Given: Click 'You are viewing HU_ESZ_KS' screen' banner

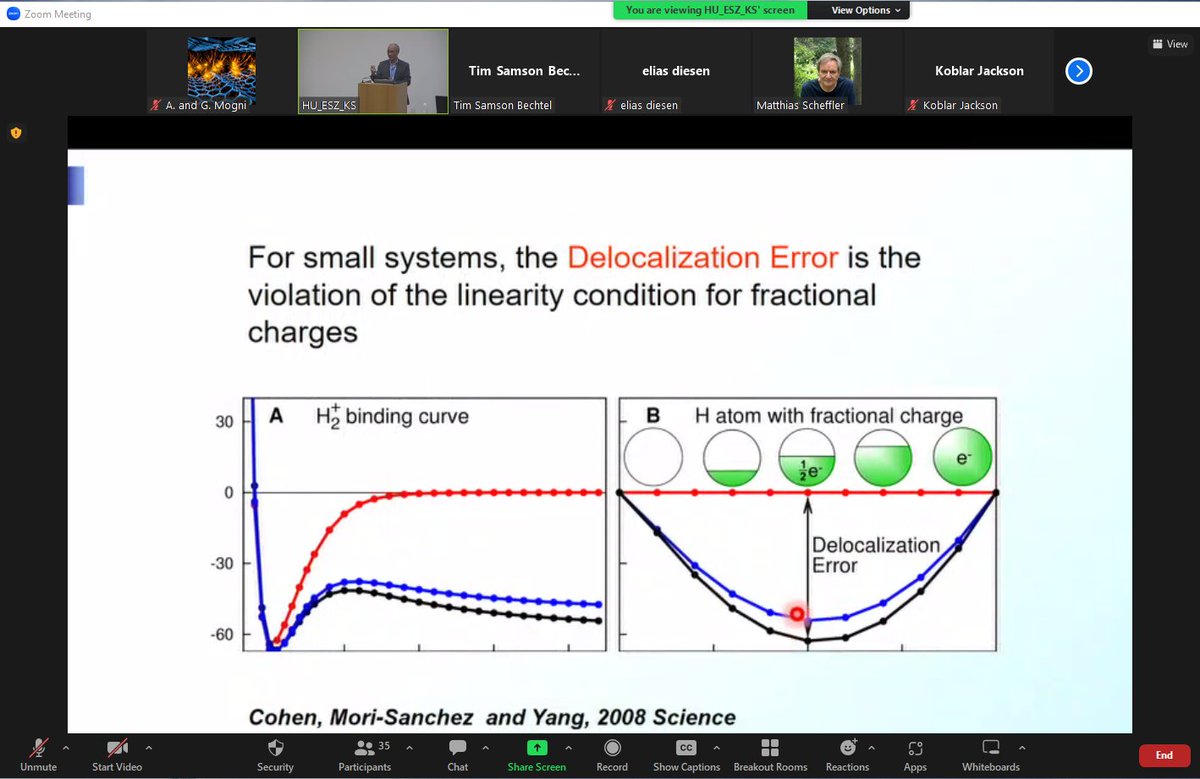Looking at the screenshot, I should click(x=710, y=10).
